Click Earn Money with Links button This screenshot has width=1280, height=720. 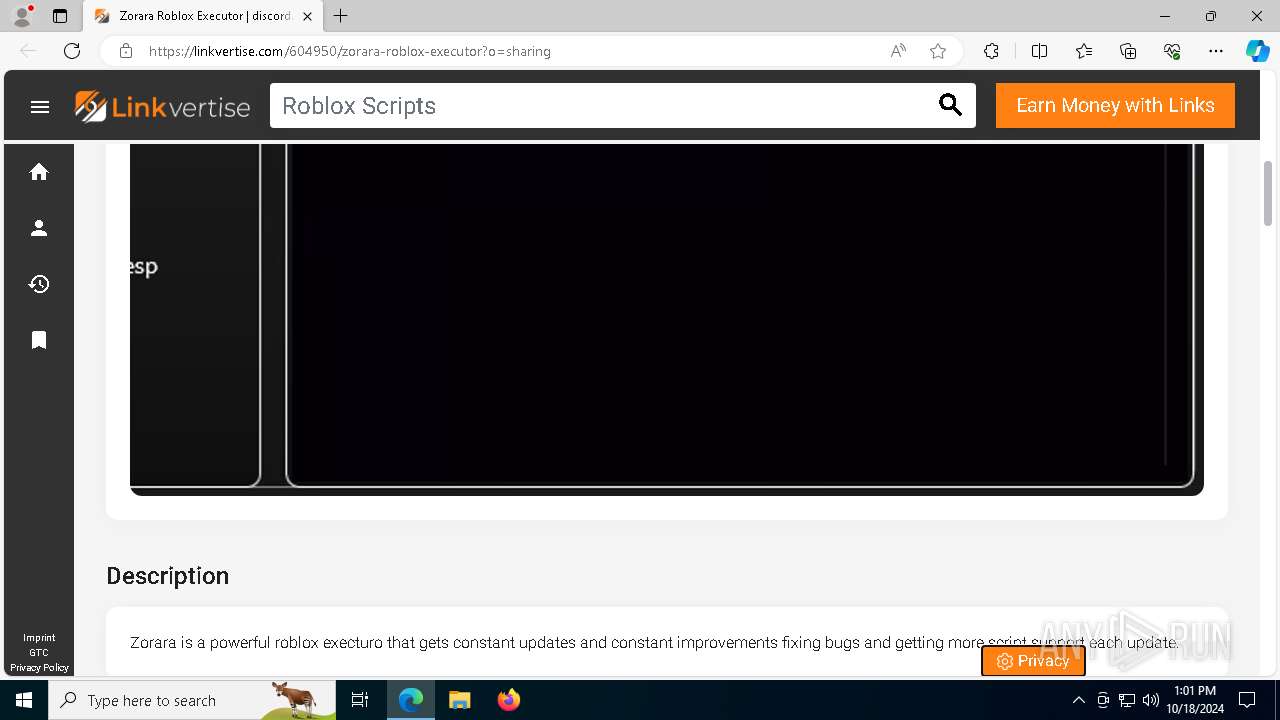pyautogui.click(x=1115, y=105)
